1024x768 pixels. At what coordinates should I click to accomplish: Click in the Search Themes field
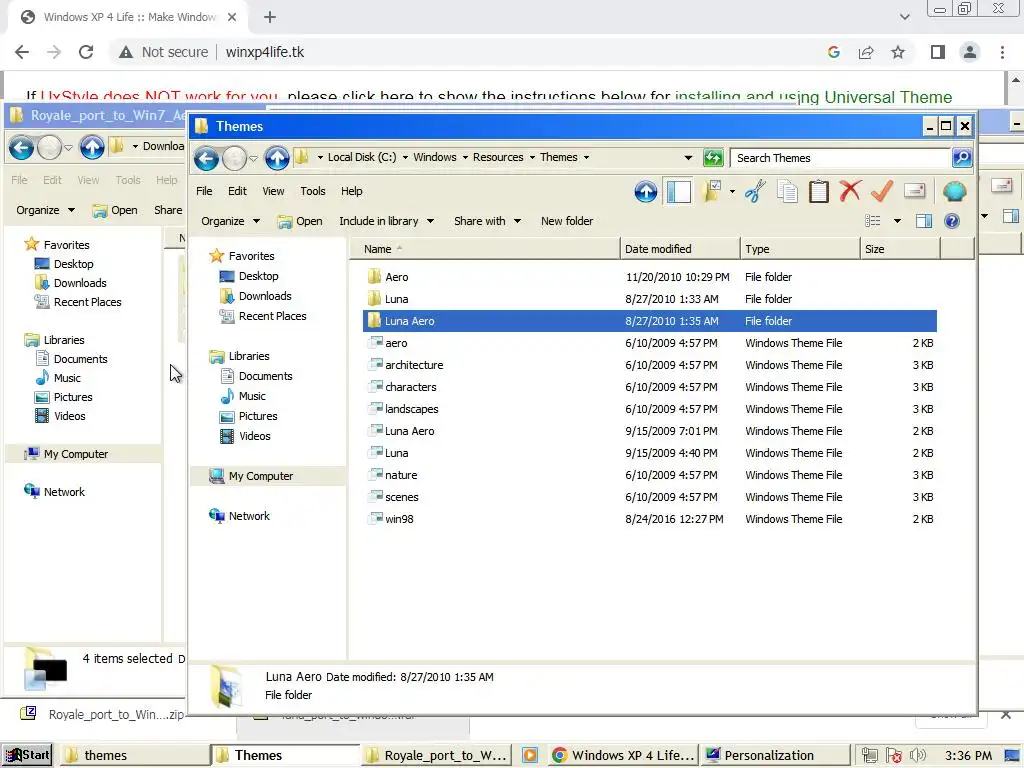(x=840, y=157)
